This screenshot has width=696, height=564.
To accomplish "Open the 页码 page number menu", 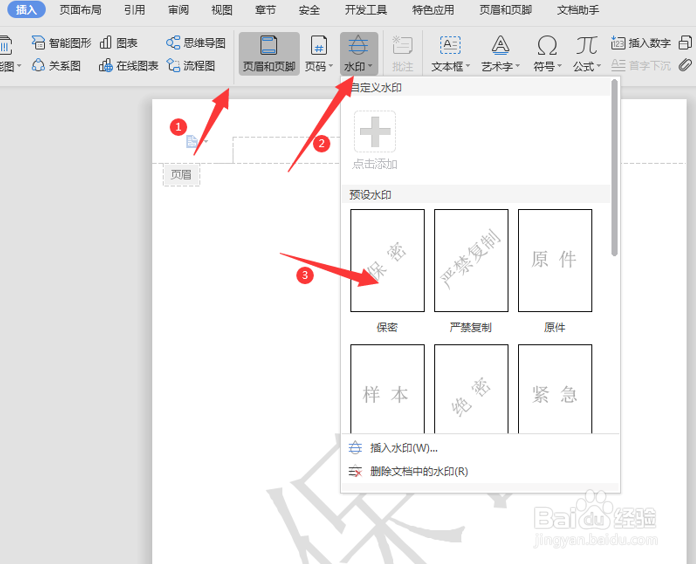I will 318,67.
